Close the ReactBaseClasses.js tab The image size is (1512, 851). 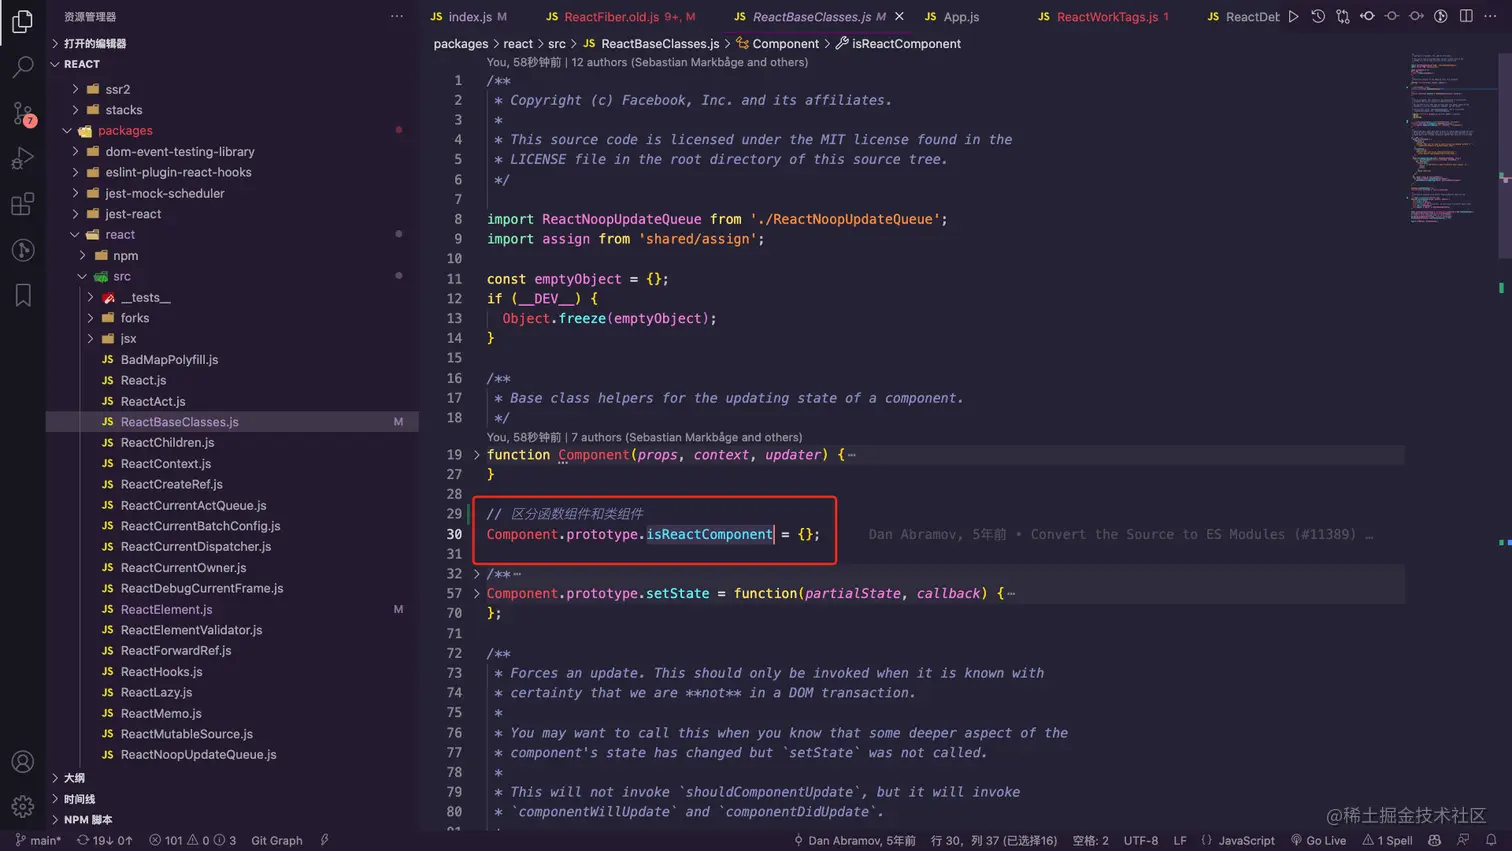pyautogui.click(x=899, y=16)
